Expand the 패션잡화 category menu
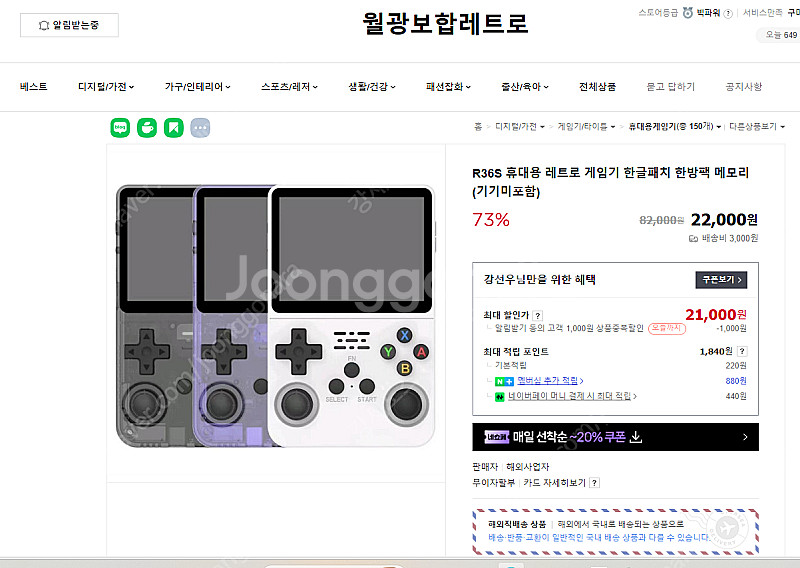800x568 pixels. coord(448,87)
